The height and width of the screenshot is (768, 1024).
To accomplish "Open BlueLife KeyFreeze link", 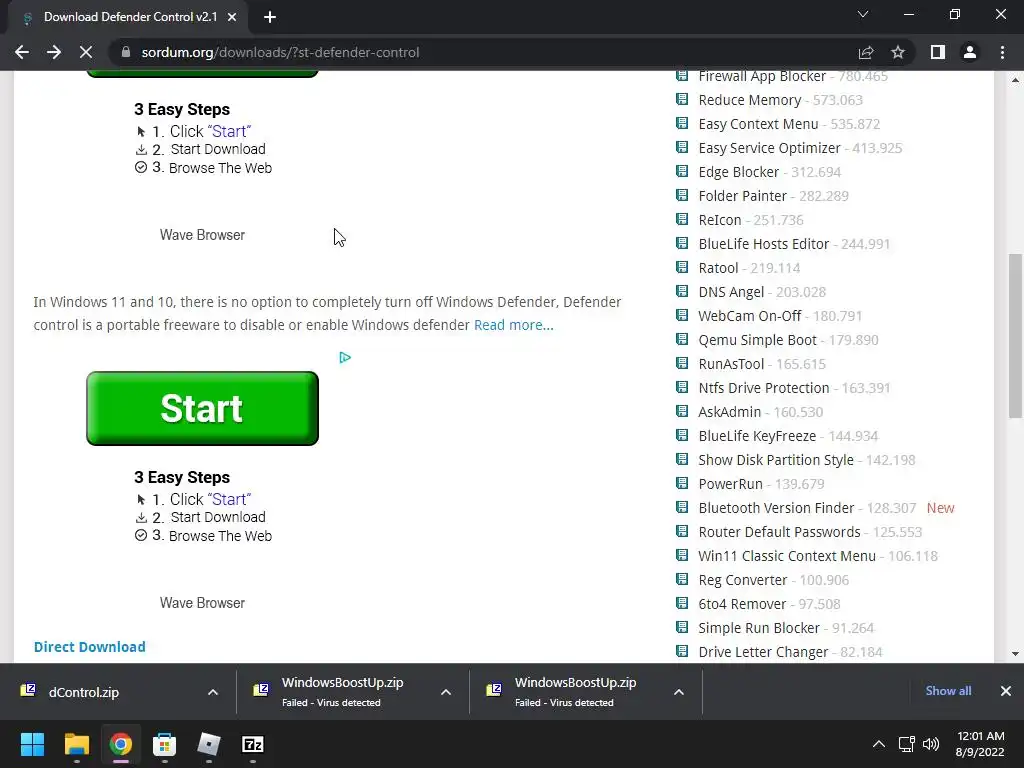I will (756, 436).
